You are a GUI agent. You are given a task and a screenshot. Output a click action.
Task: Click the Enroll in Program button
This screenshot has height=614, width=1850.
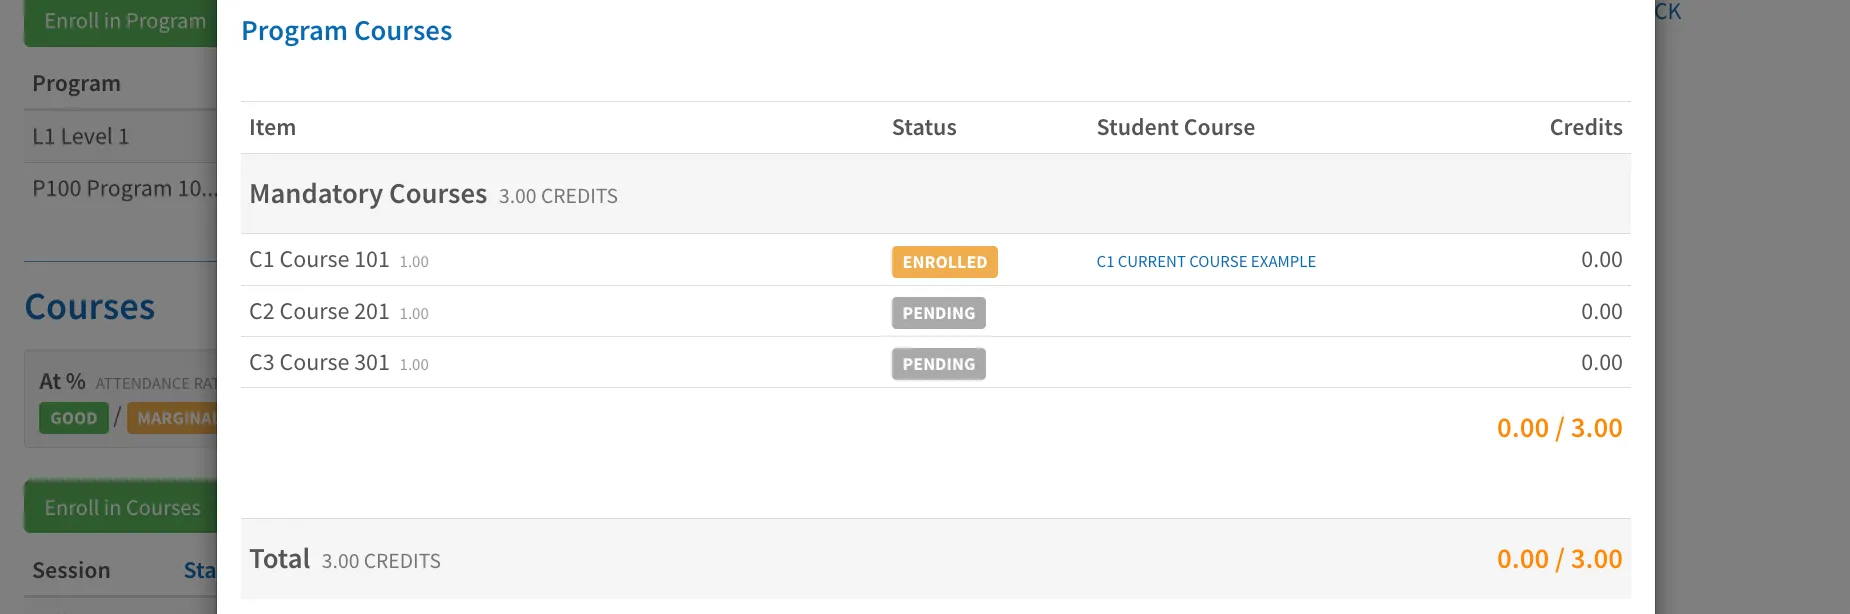coord(121,22)
